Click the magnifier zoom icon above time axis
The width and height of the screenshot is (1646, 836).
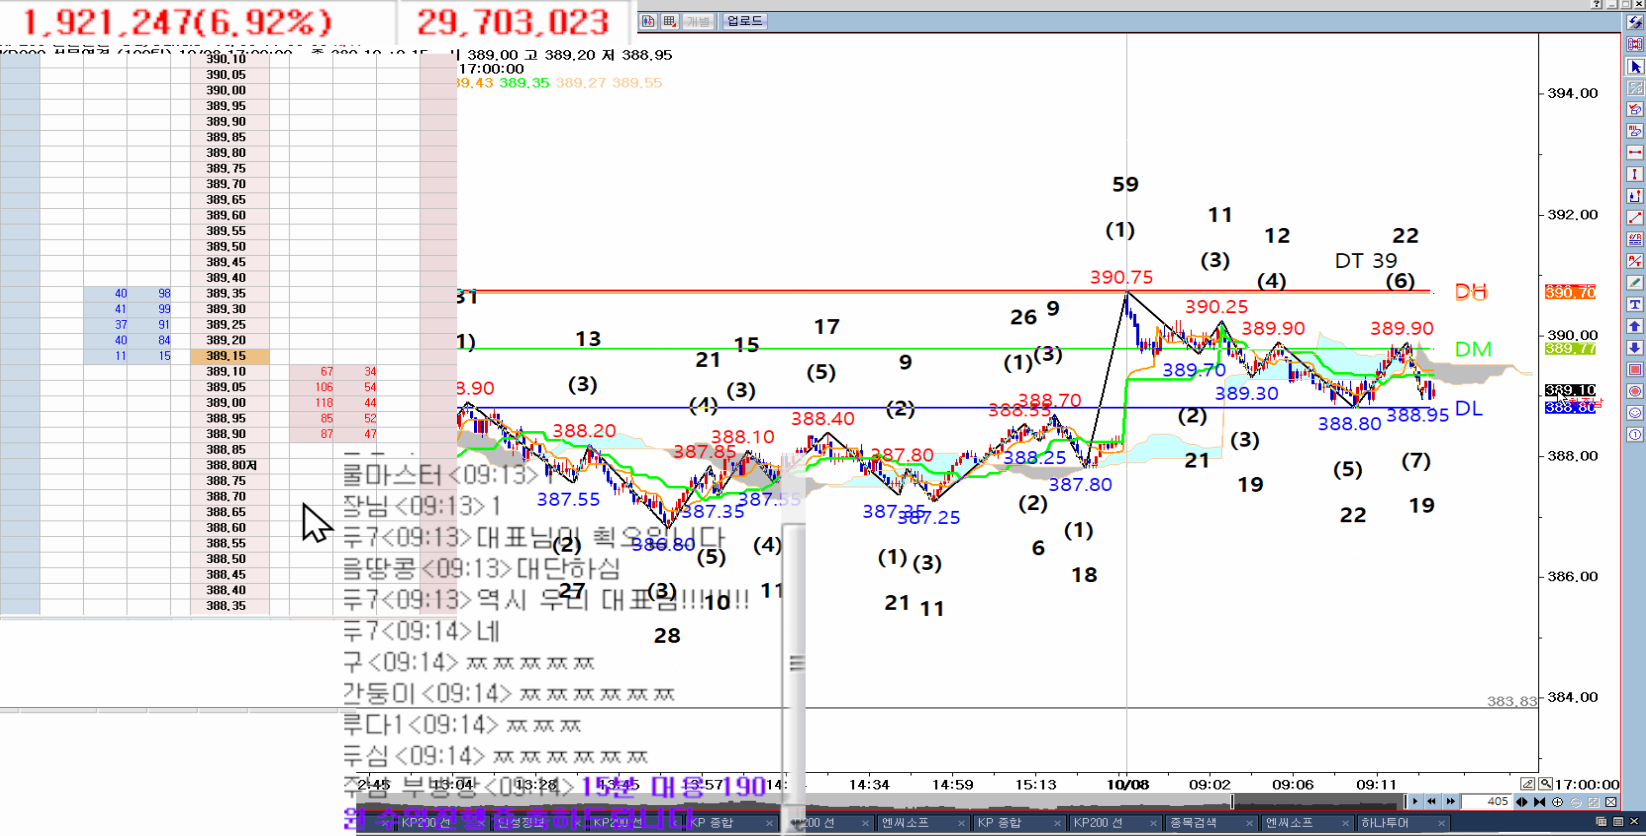coord(1546,784)
